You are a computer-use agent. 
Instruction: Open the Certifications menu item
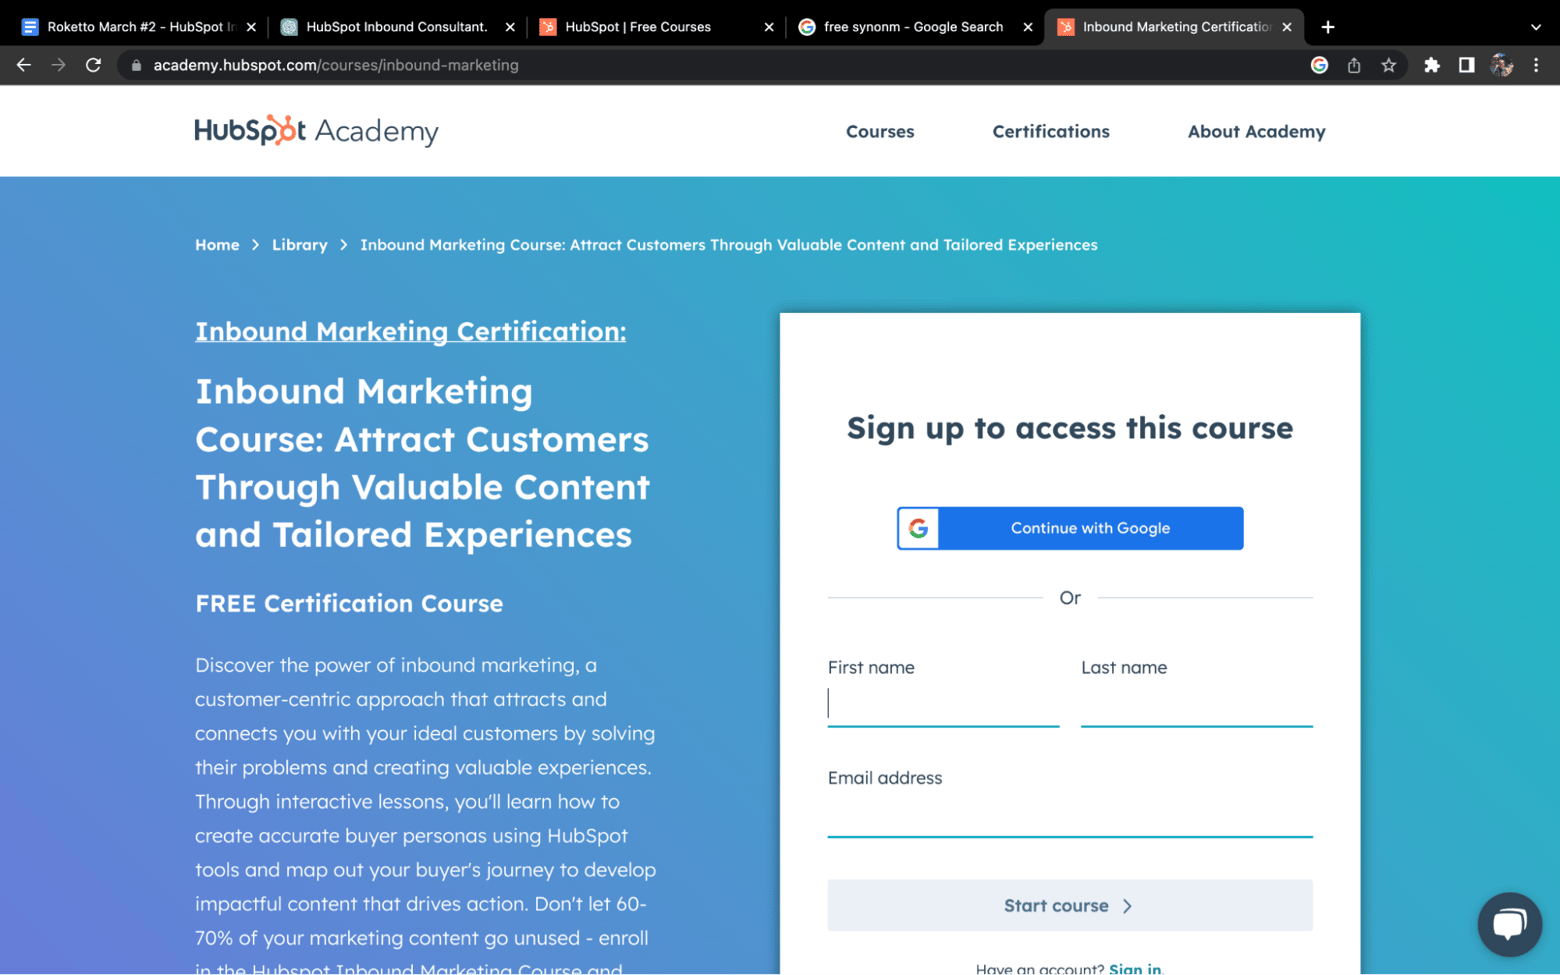click(x=1050, y=131)
